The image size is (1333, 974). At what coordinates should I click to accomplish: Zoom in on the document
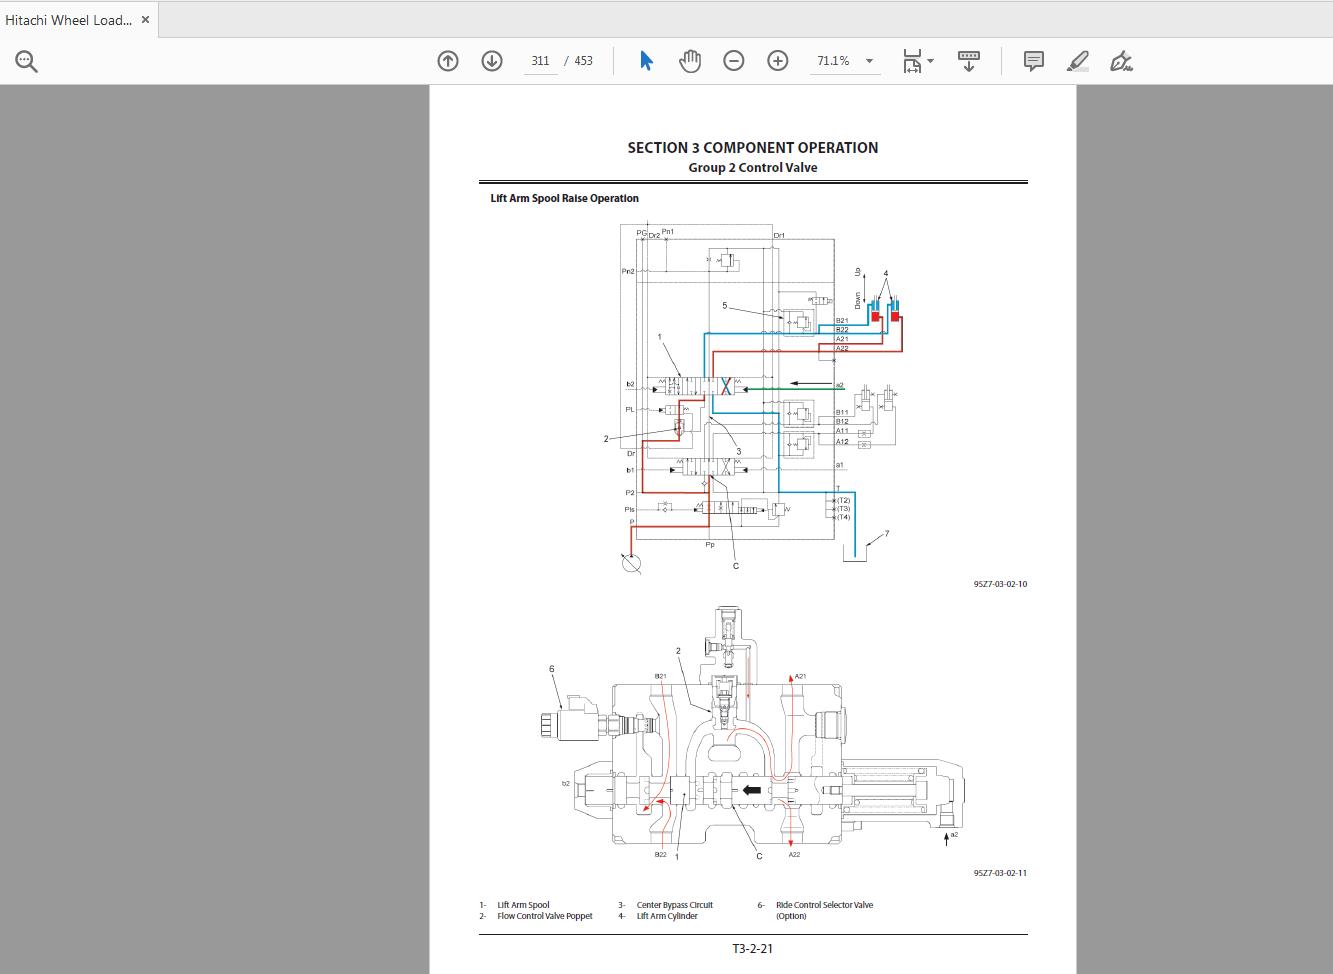pos(777,60)
